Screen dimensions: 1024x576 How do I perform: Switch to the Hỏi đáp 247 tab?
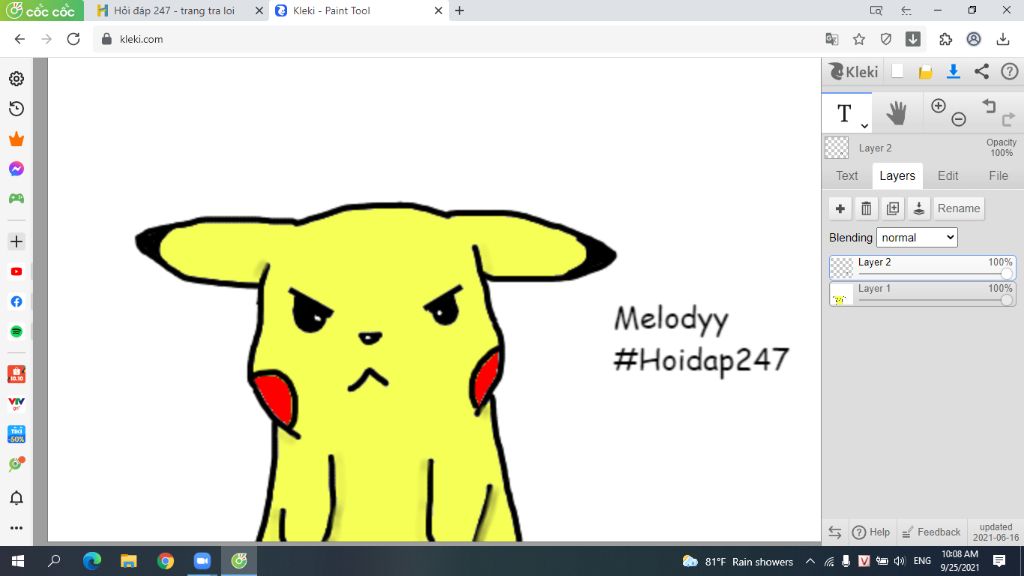[x=174, y=10]
